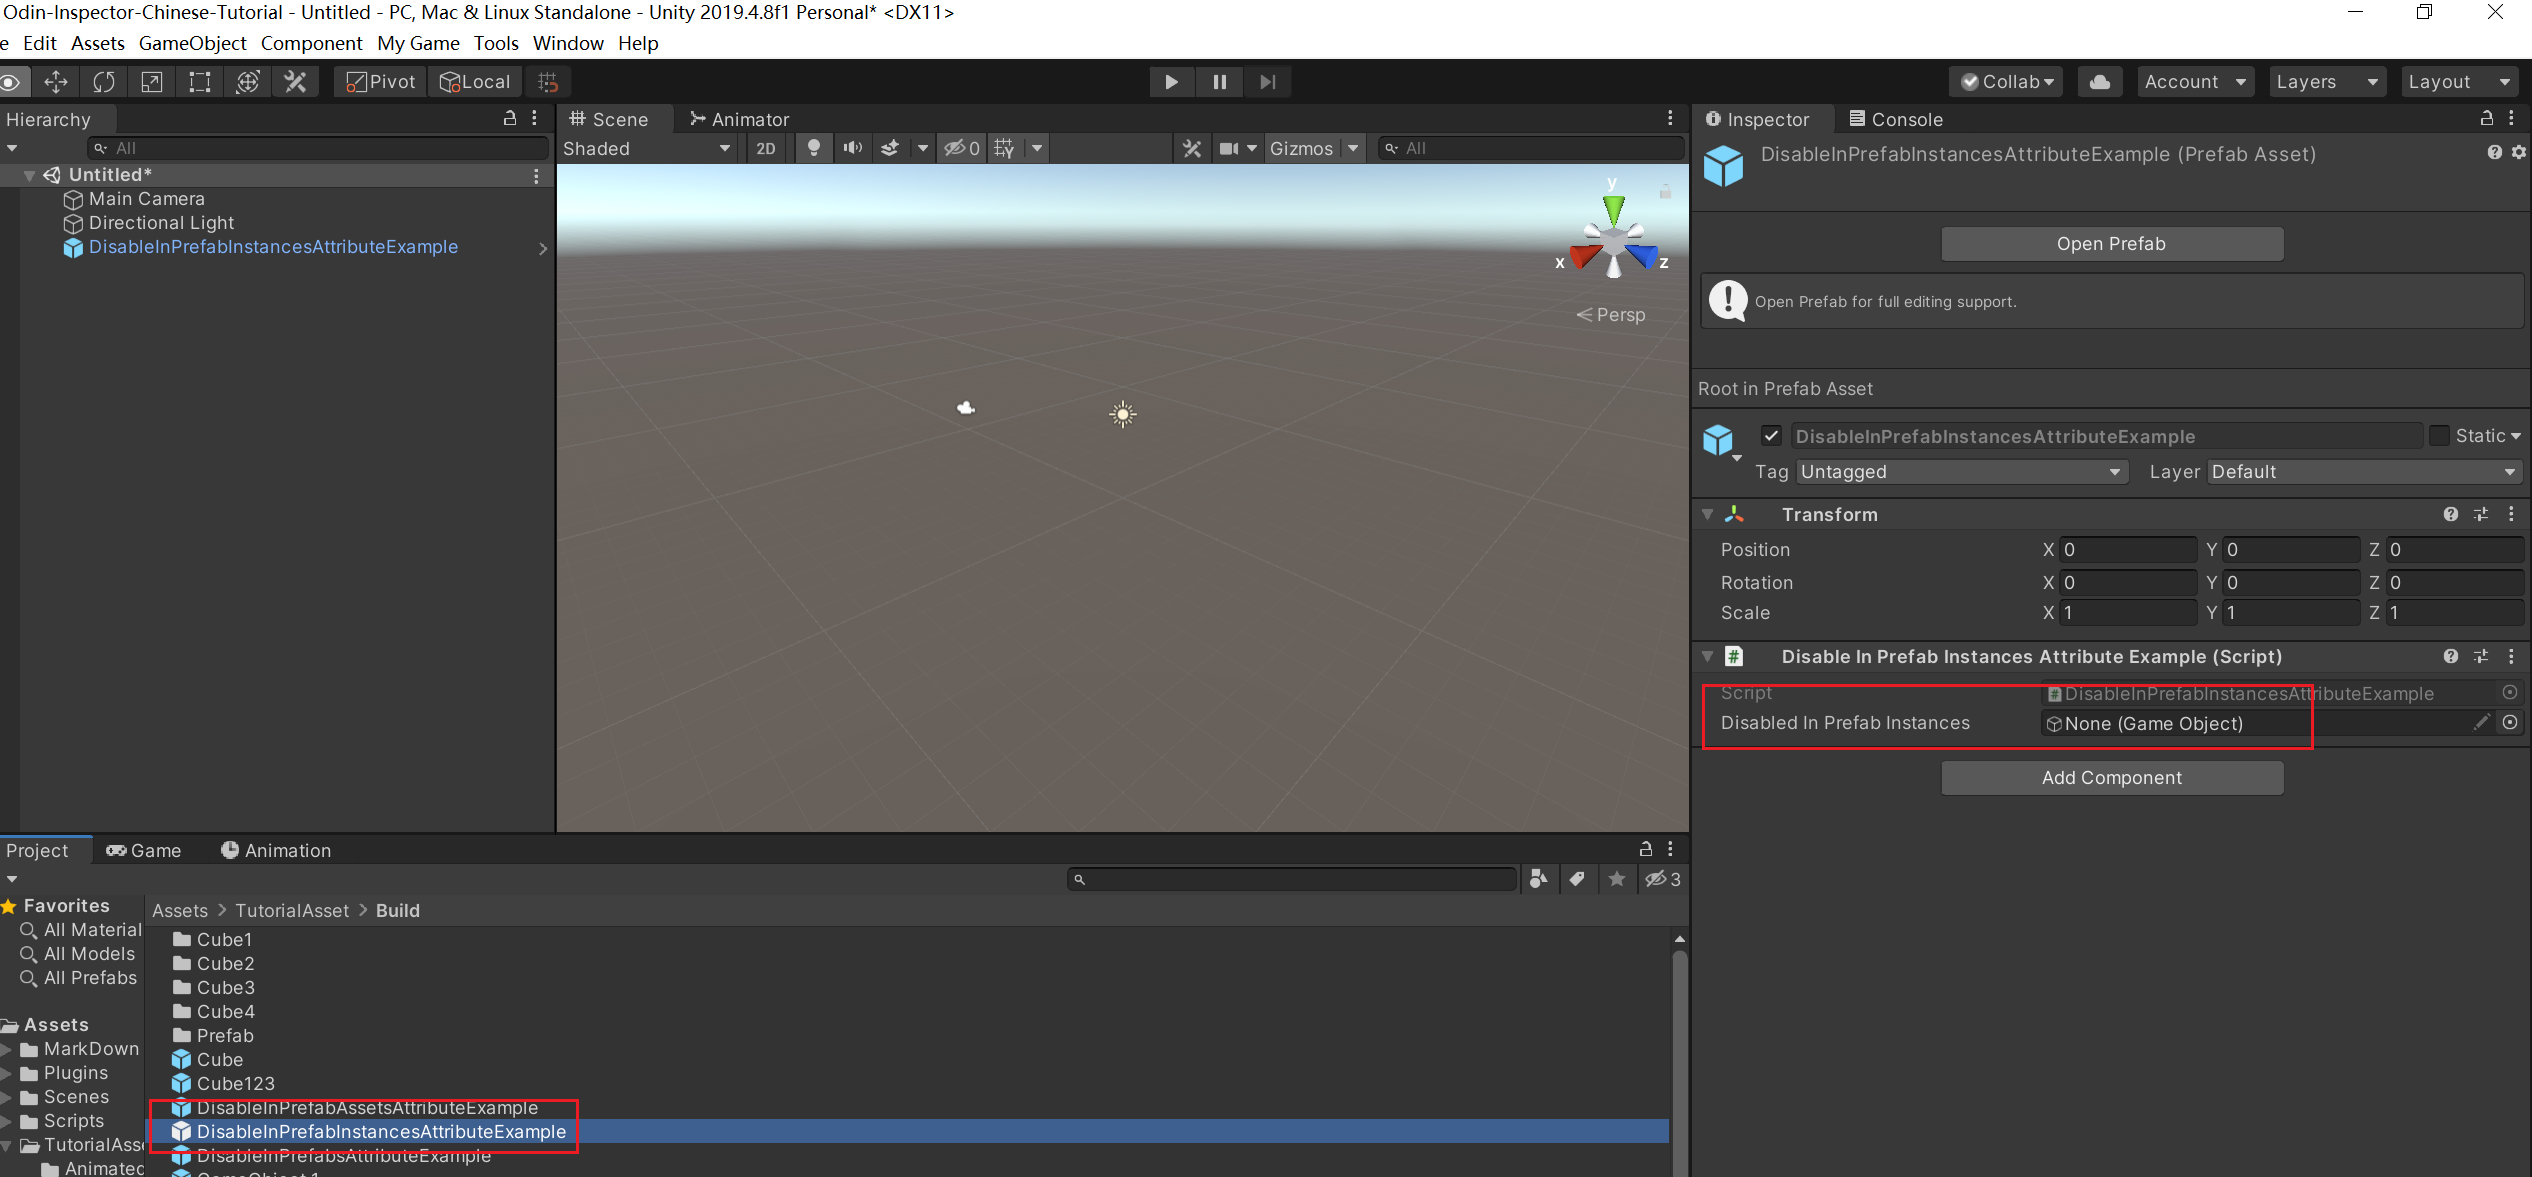This screenshot has width=2532, height=1177.
Task: Toggle the prefab active checkbox
Action: [1771, 436]
